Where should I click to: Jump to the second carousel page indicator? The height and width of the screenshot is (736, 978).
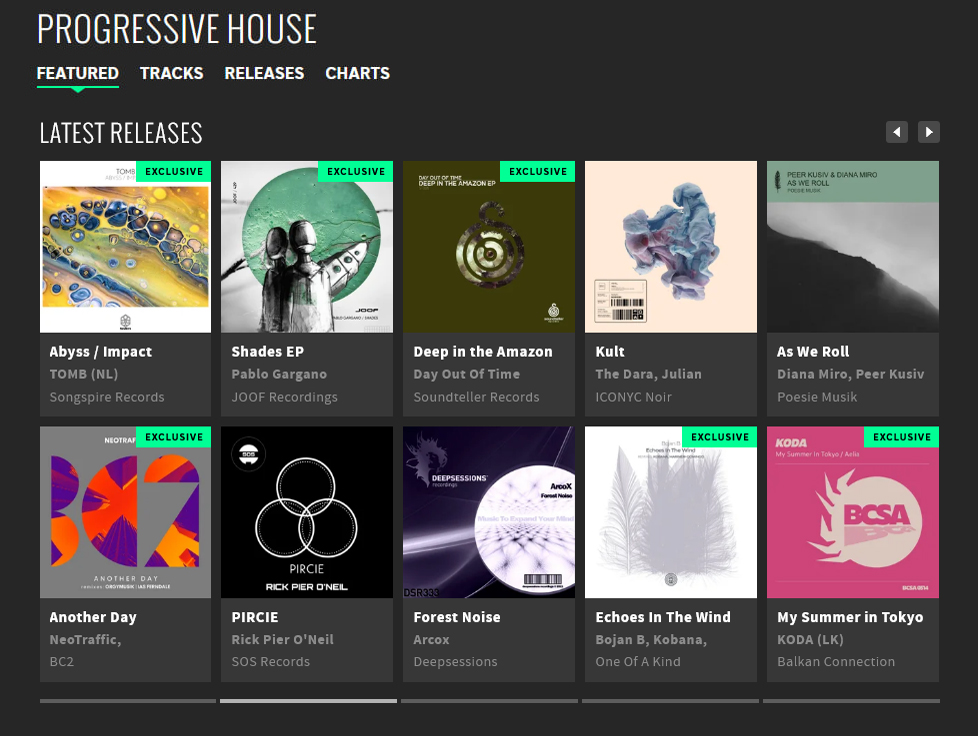point(308,701)
